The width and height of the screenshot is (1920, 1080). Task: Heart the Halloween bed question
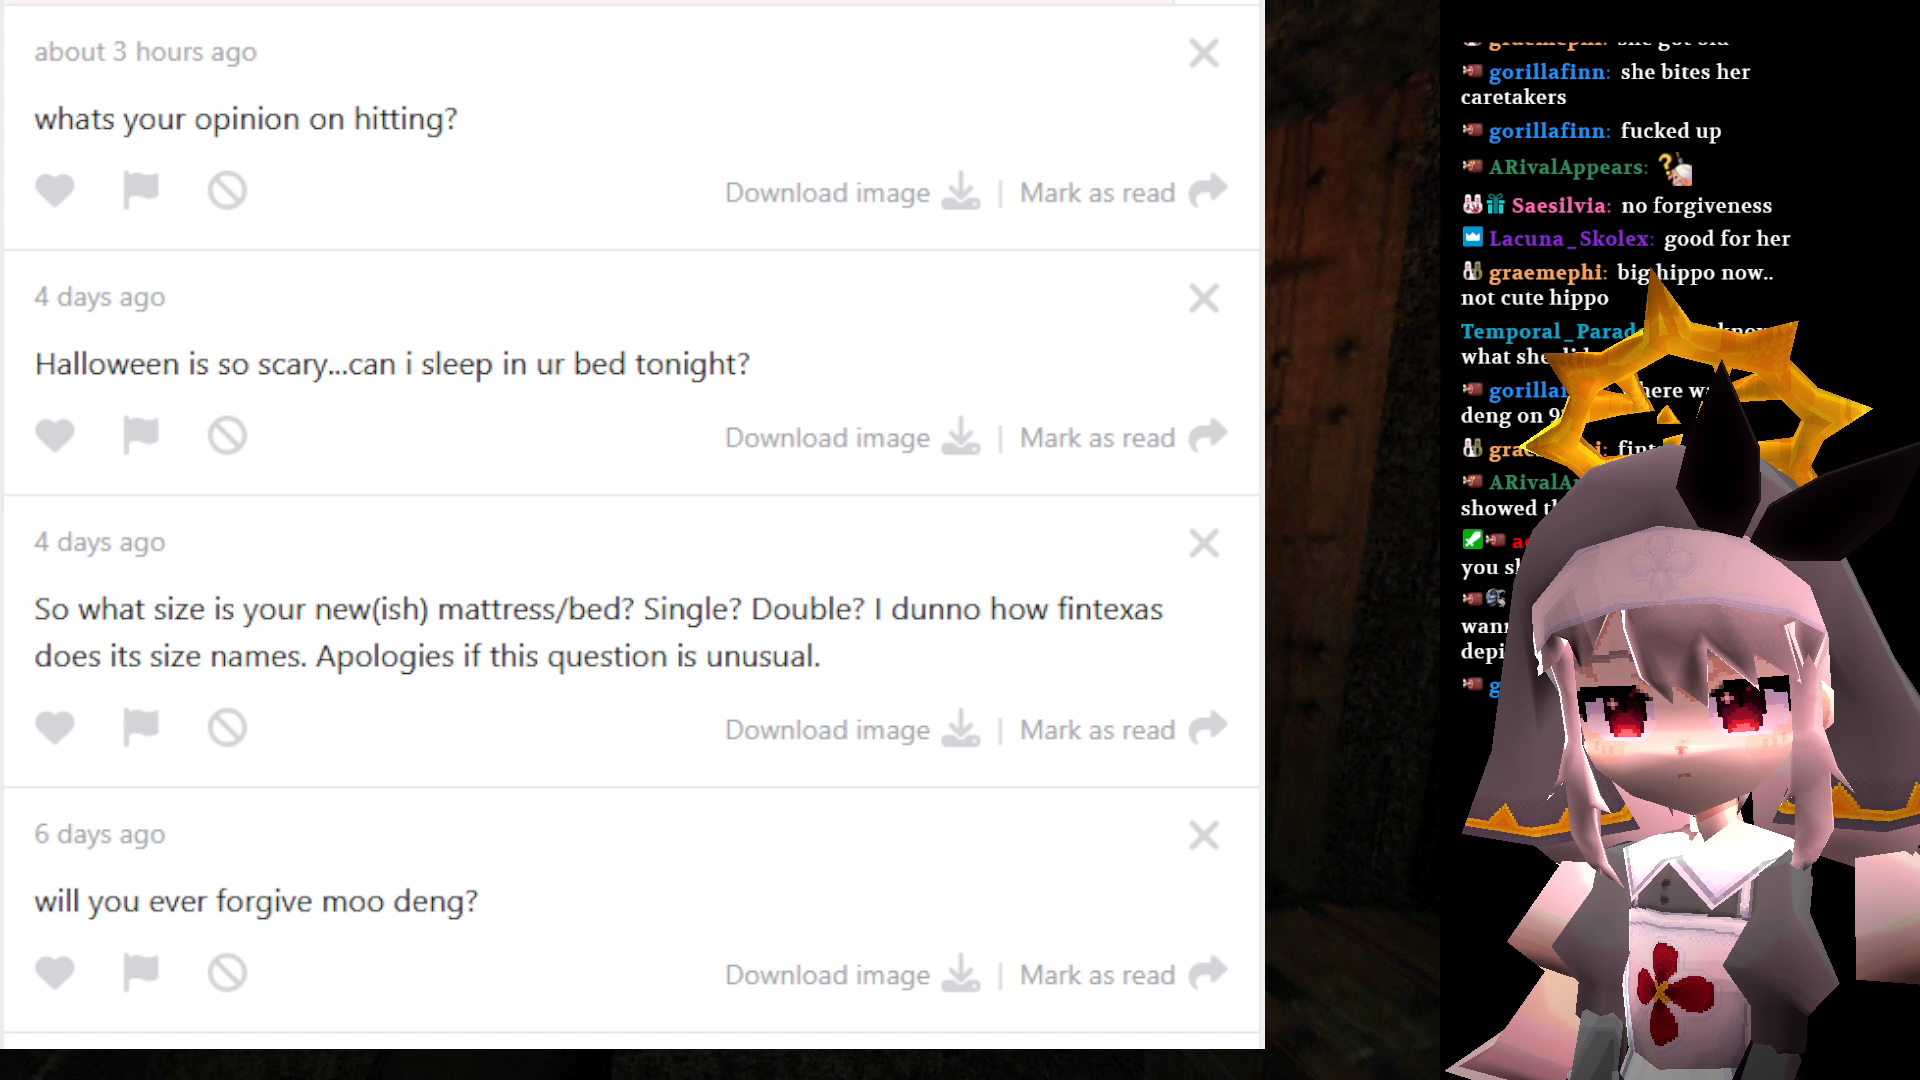click(x=55, y=435)
